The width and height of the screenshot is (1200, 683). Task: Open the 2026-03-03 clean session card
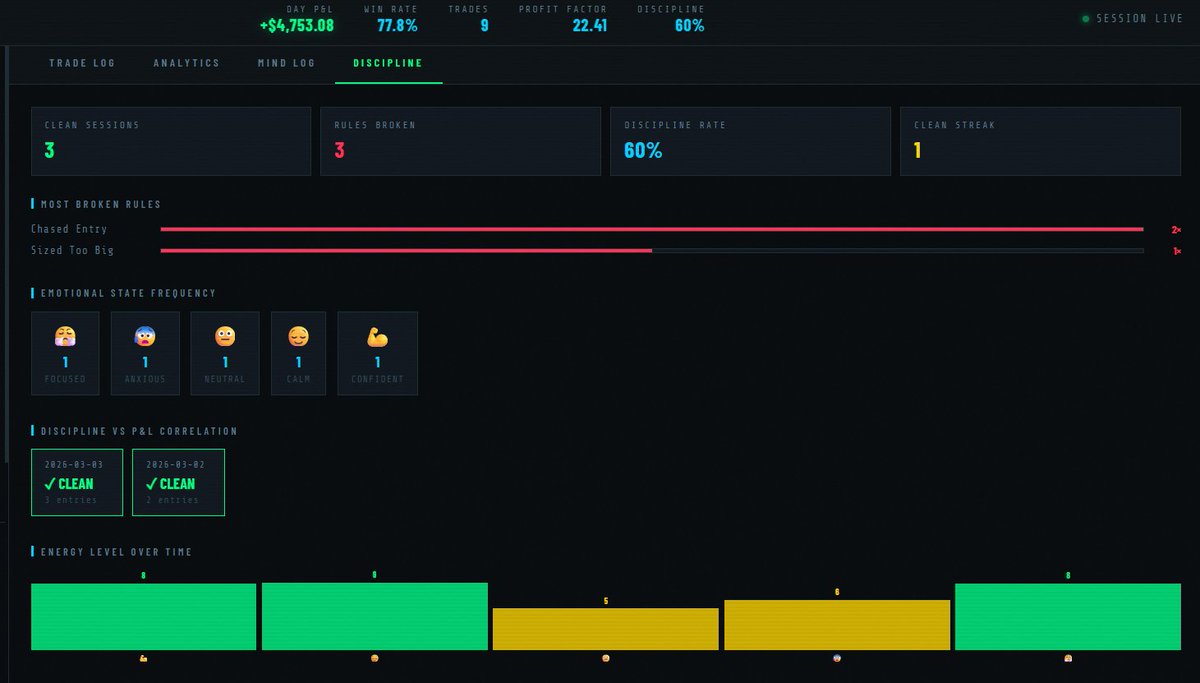click(78, 482)
